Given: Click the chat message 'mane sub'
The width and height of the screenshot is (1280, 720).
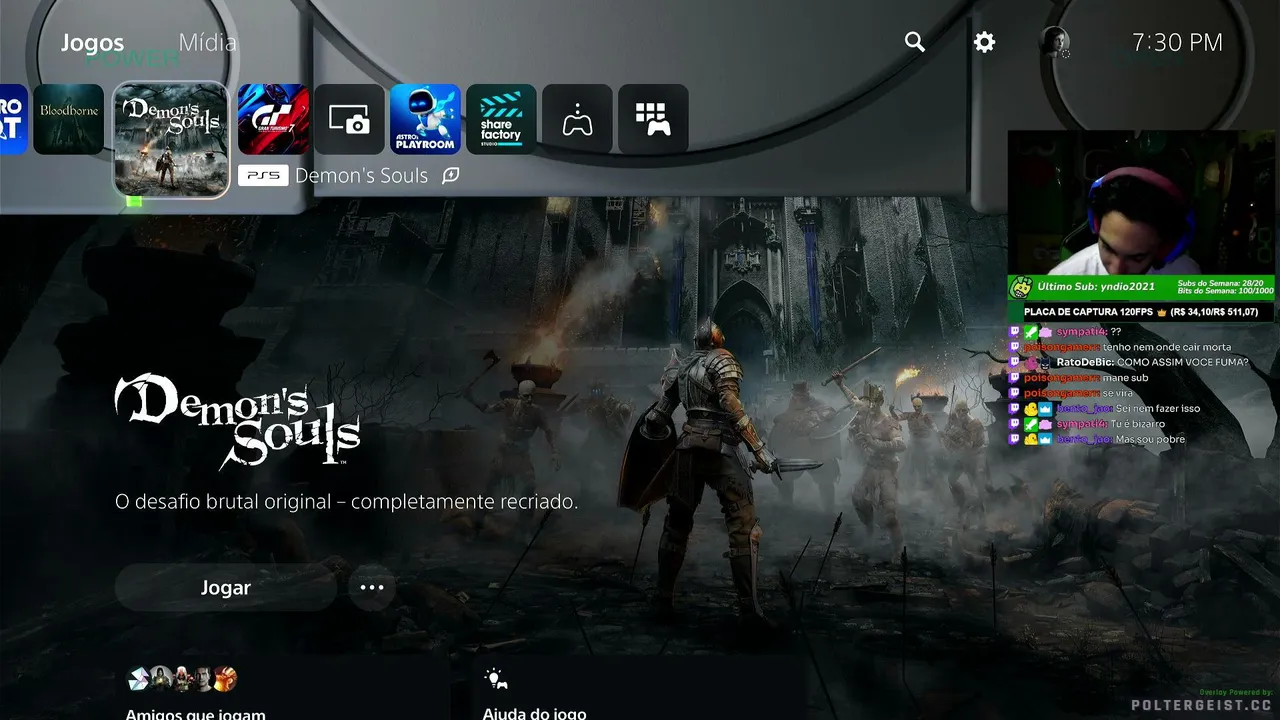Looking at the screenshot, I should 1124,378.
